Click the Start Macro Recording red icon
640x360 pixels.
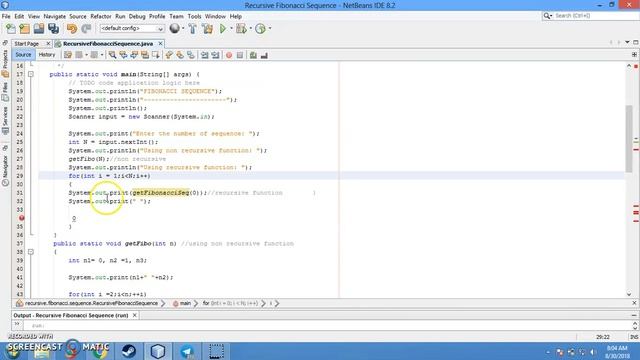(229, 55)
